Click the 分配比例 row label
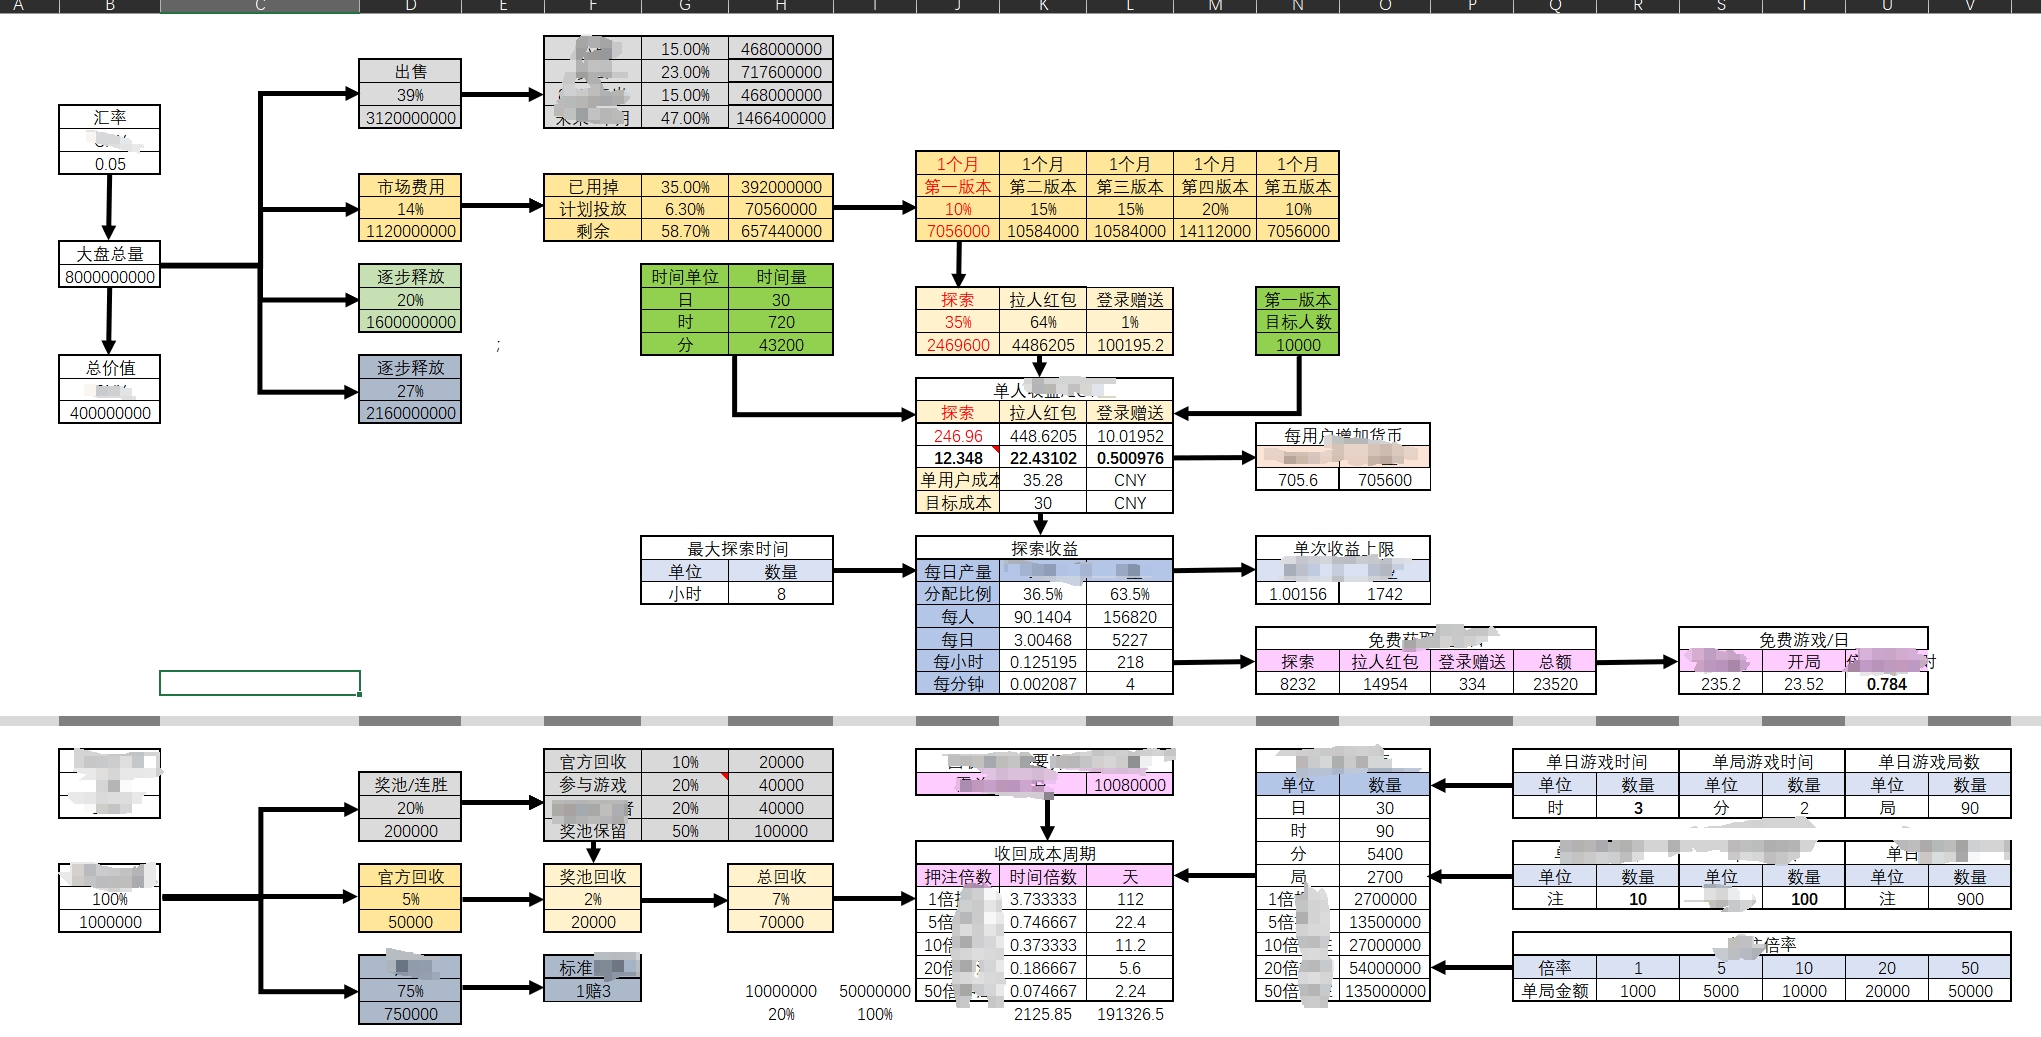 click(x=958, y=594)
